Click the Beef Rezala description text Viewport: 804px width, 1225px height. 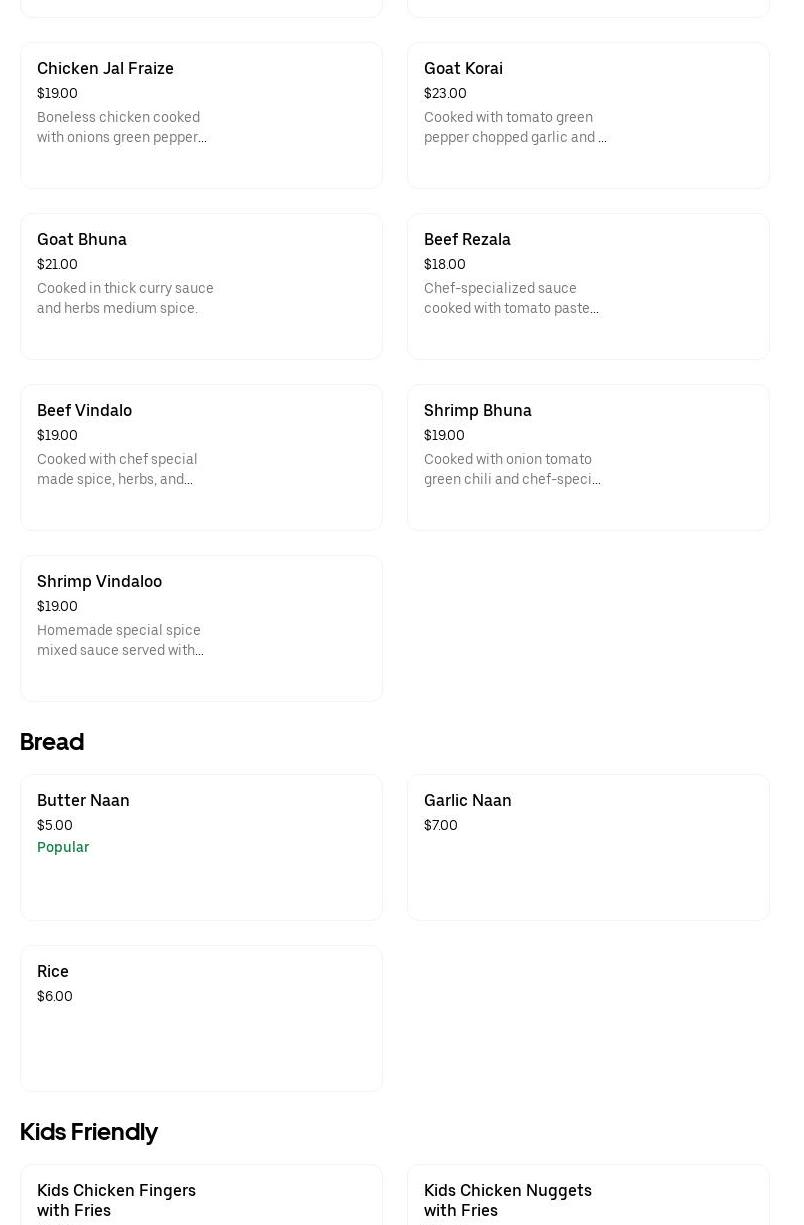click(511, 298)
